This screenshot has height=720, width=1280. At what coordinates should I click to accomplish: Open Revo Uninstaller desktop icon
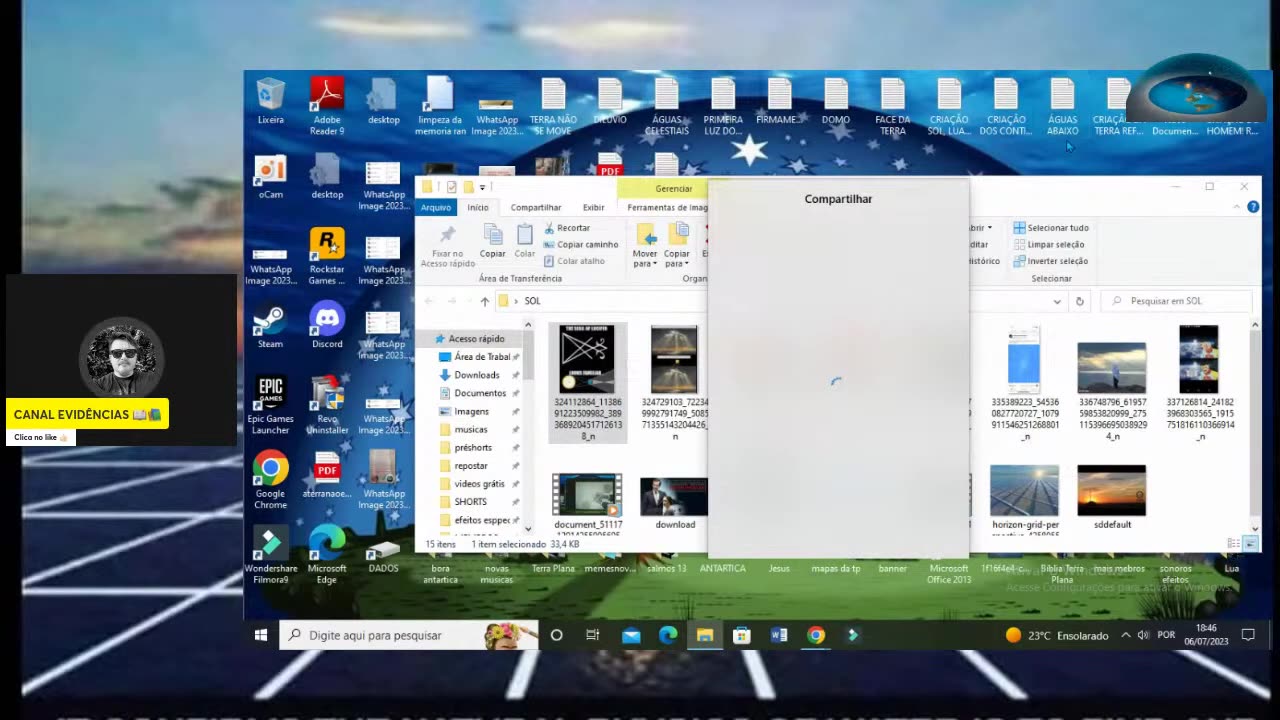(x=327, y=405)
